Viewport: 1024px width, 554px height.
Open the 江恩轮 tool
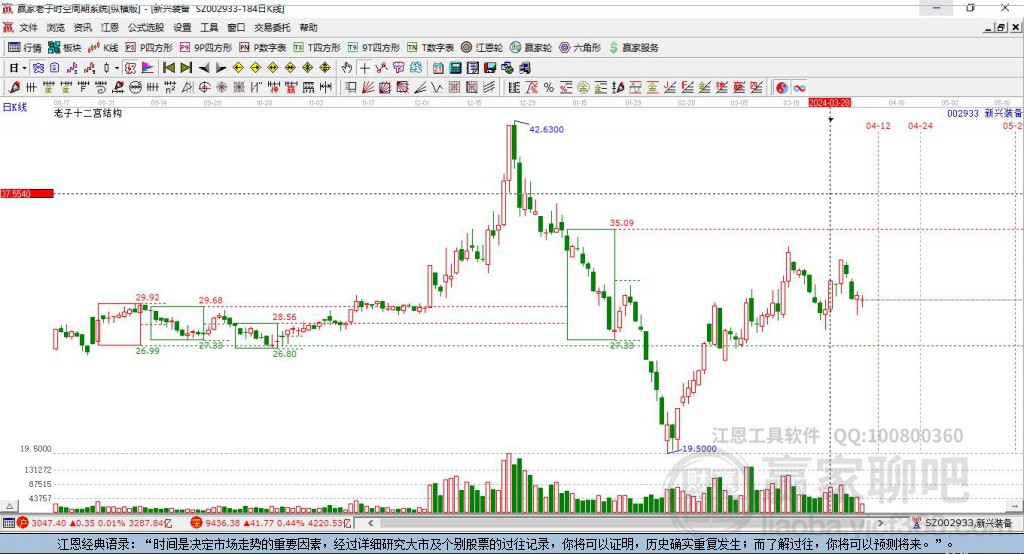[482, 48]
